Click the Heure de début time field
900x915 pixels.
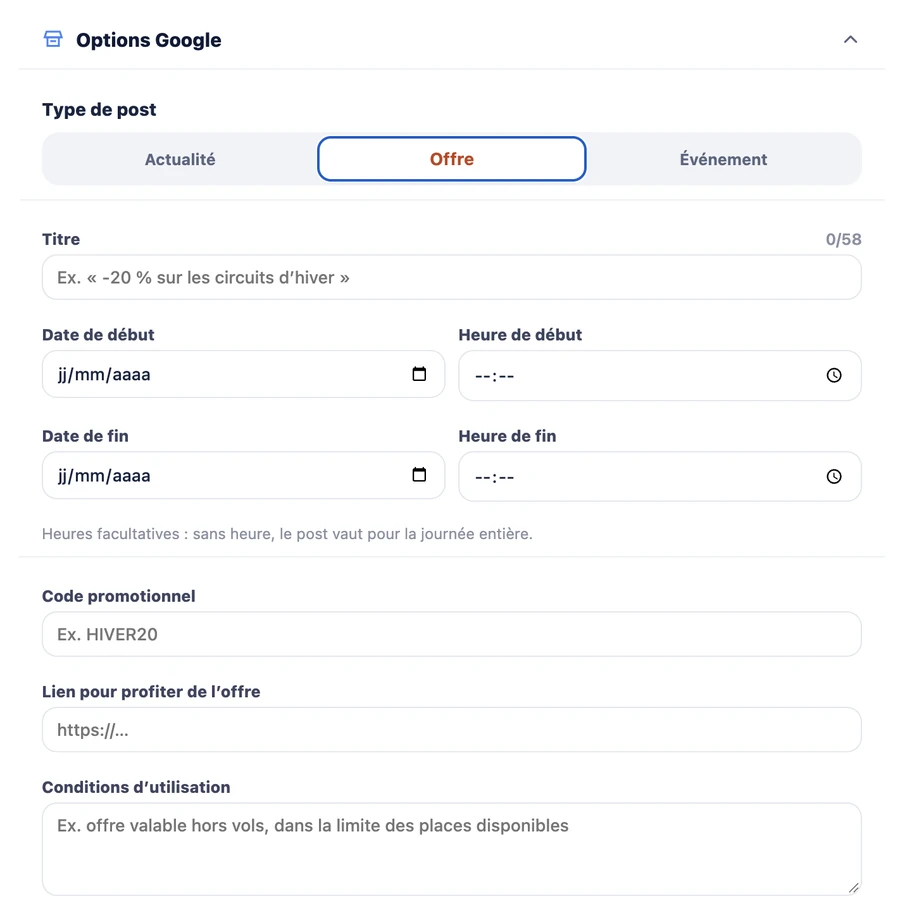click(660, 375)
